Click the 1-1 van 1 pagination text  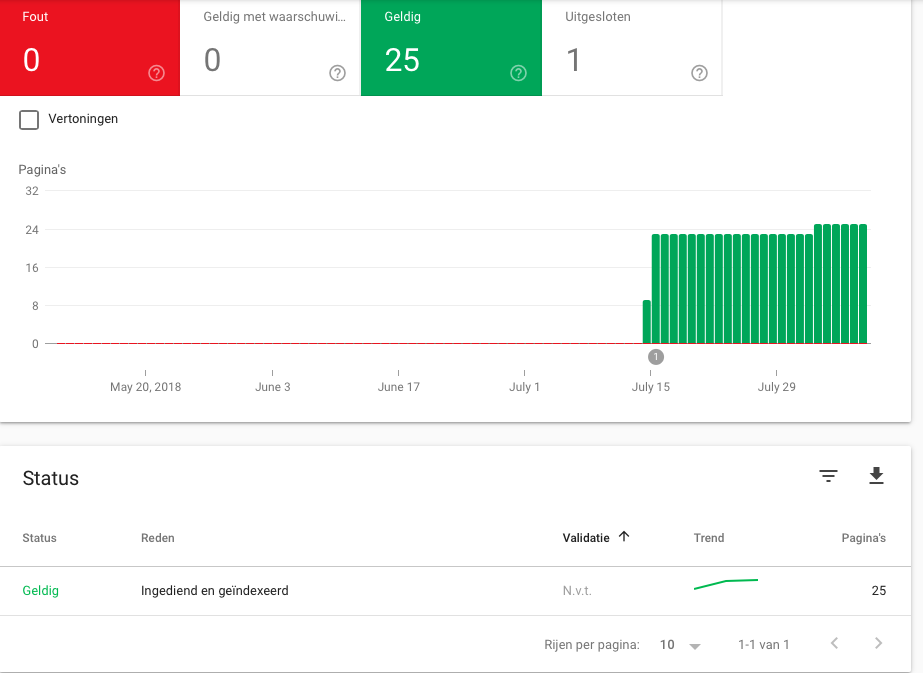[x=763, y=645]
